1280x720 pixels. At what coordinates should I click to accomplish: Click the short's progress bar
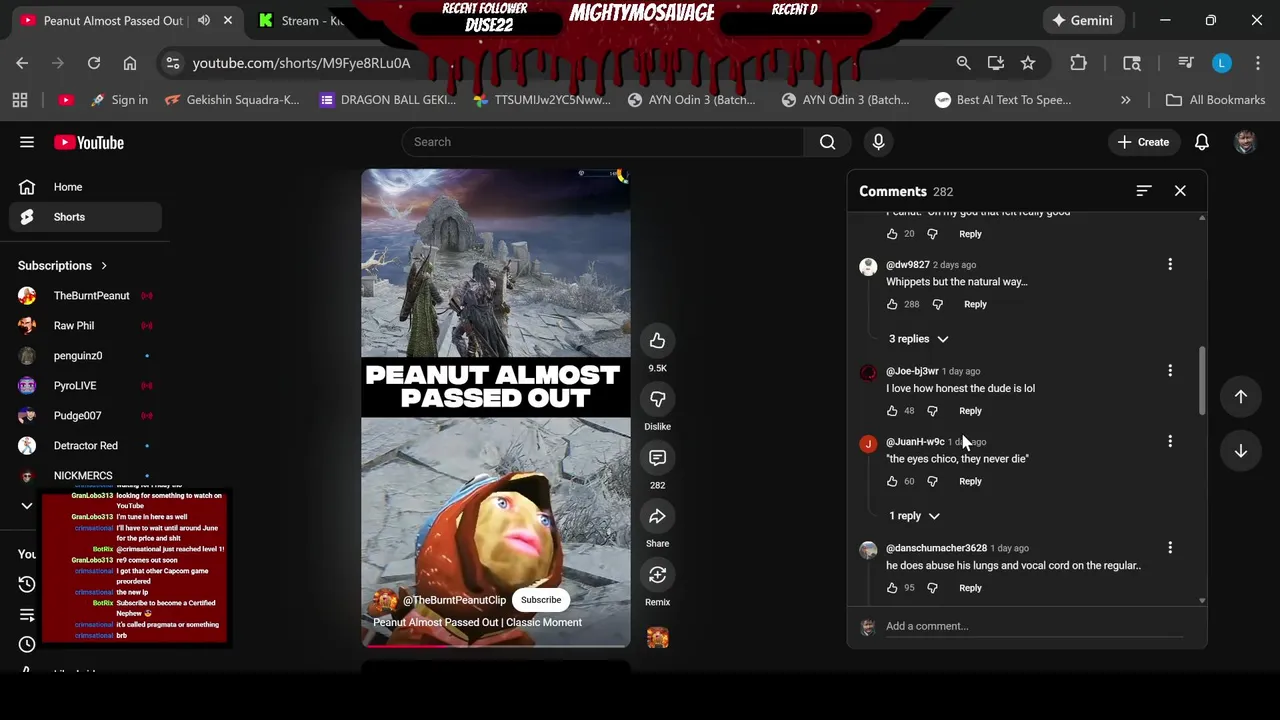pos(496,646)
